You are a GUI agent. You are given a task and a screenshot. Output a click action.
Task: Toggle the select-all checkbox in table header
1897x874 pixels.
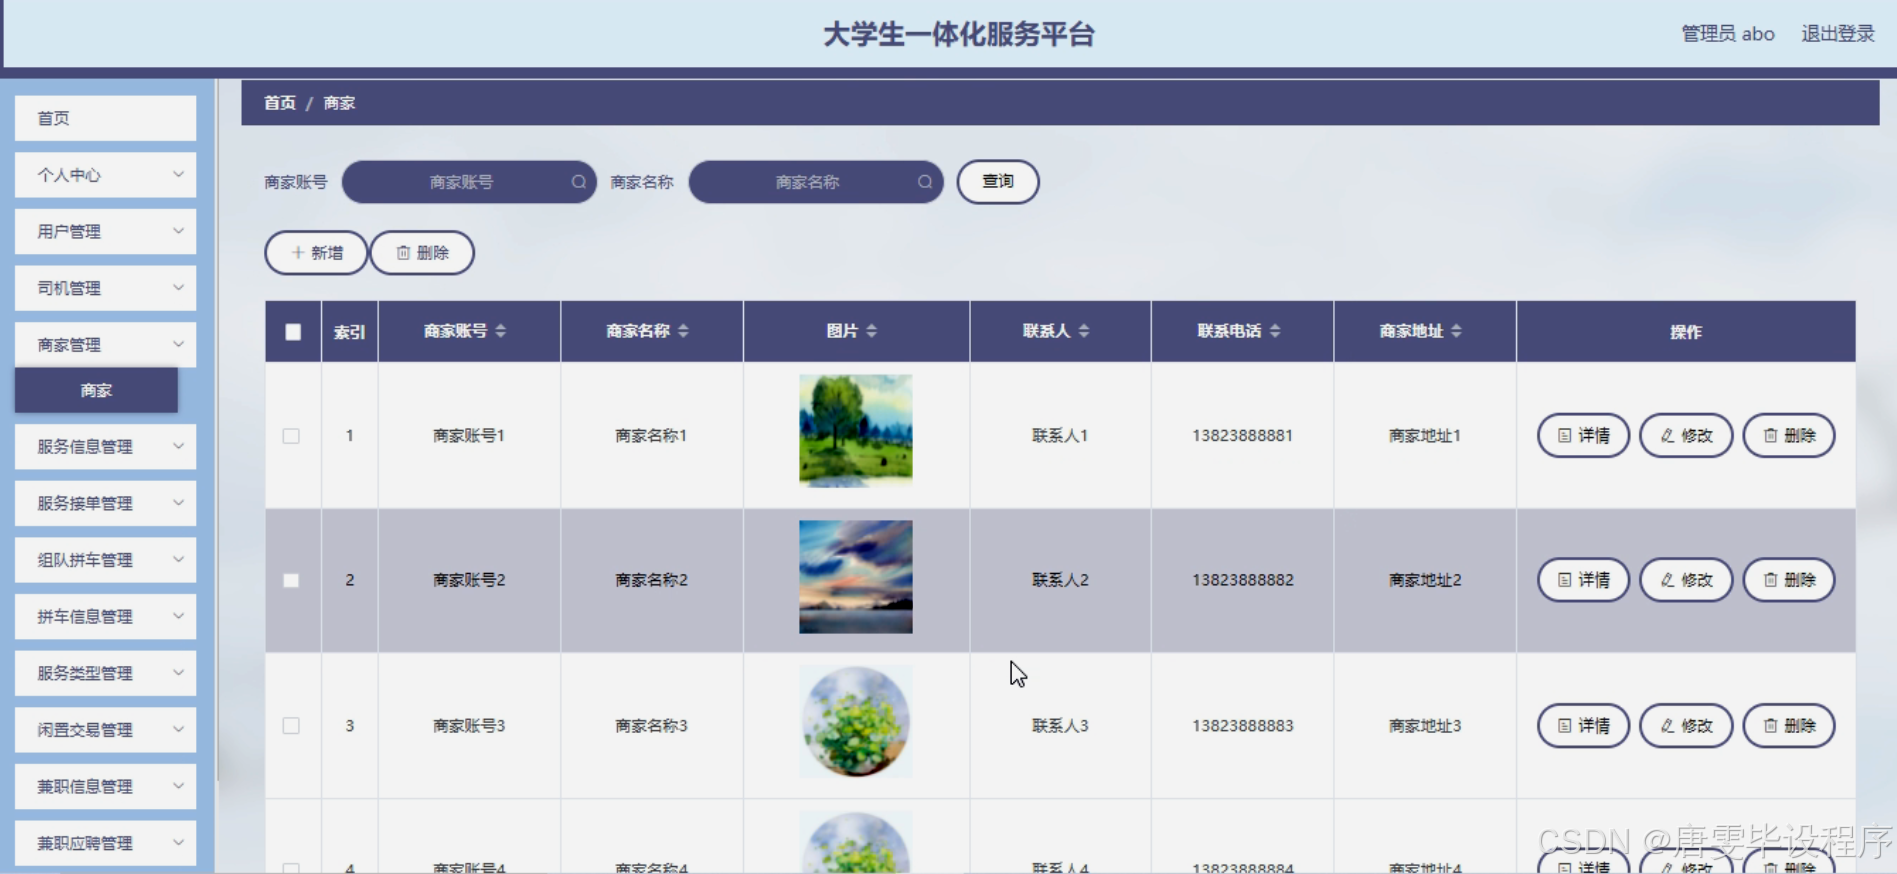tap(293, 332)
